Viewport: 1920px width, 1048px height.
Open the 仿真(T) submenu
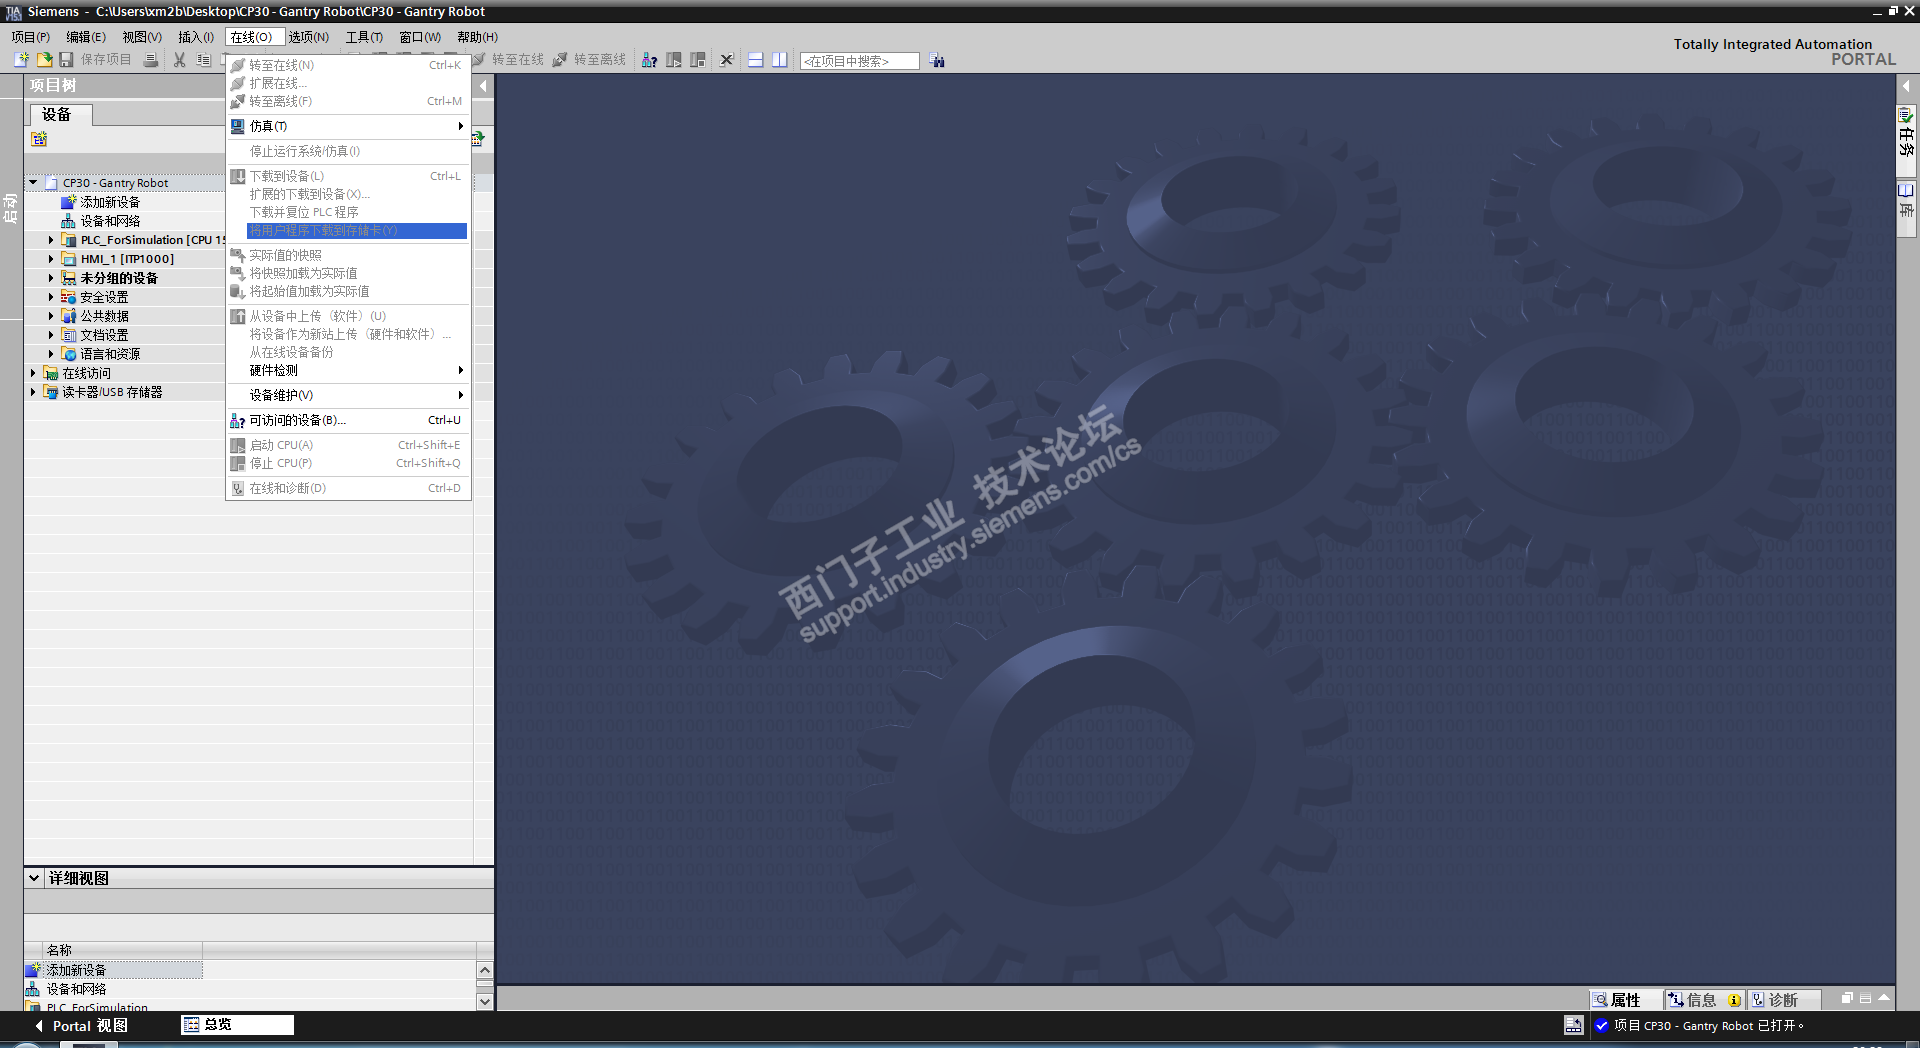(349, 126)
